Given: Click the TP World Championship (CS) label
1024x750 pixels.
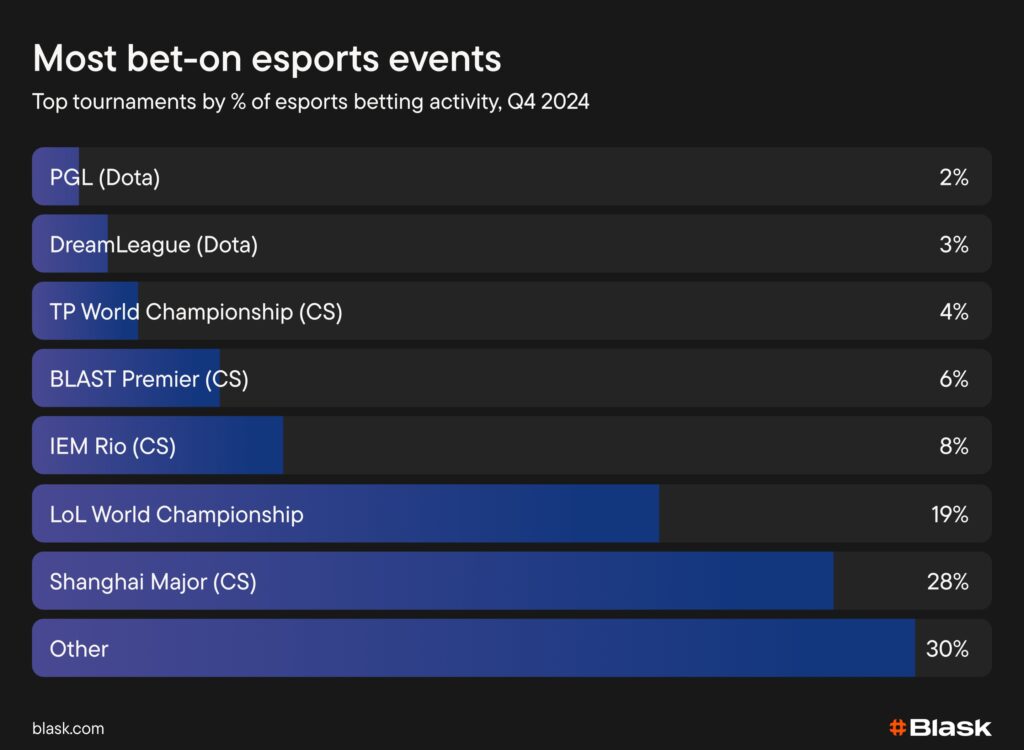Looking at the screenshot, I should coord(196,312).
